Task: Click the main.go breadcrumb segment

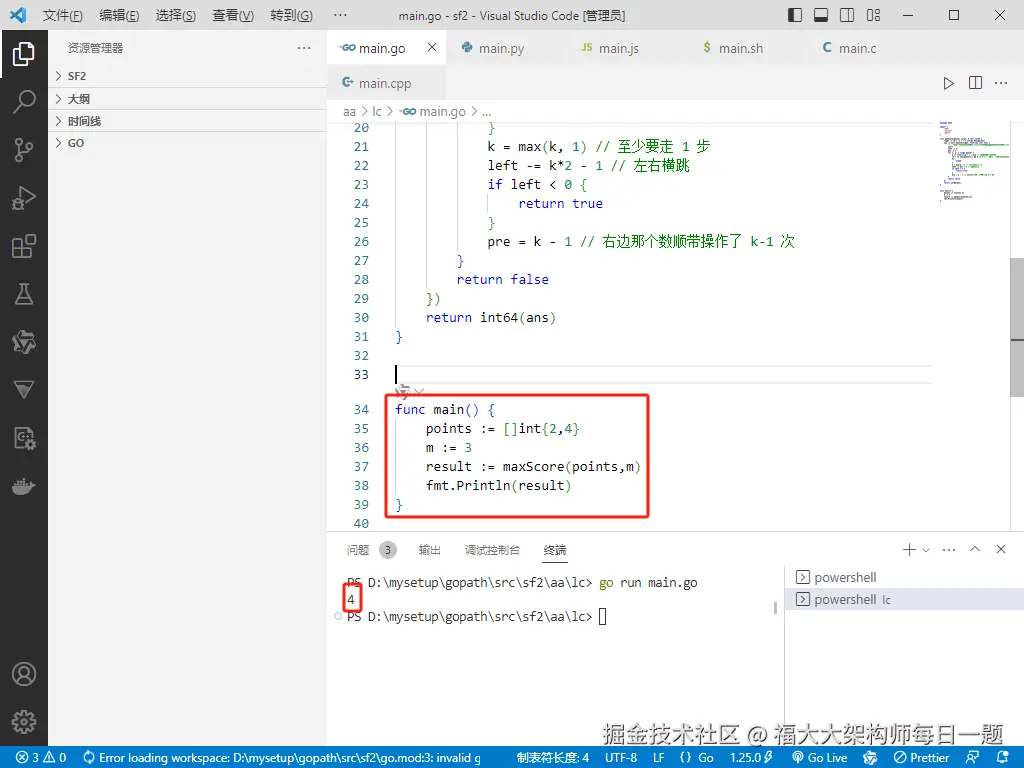Action: pos(434,112)
